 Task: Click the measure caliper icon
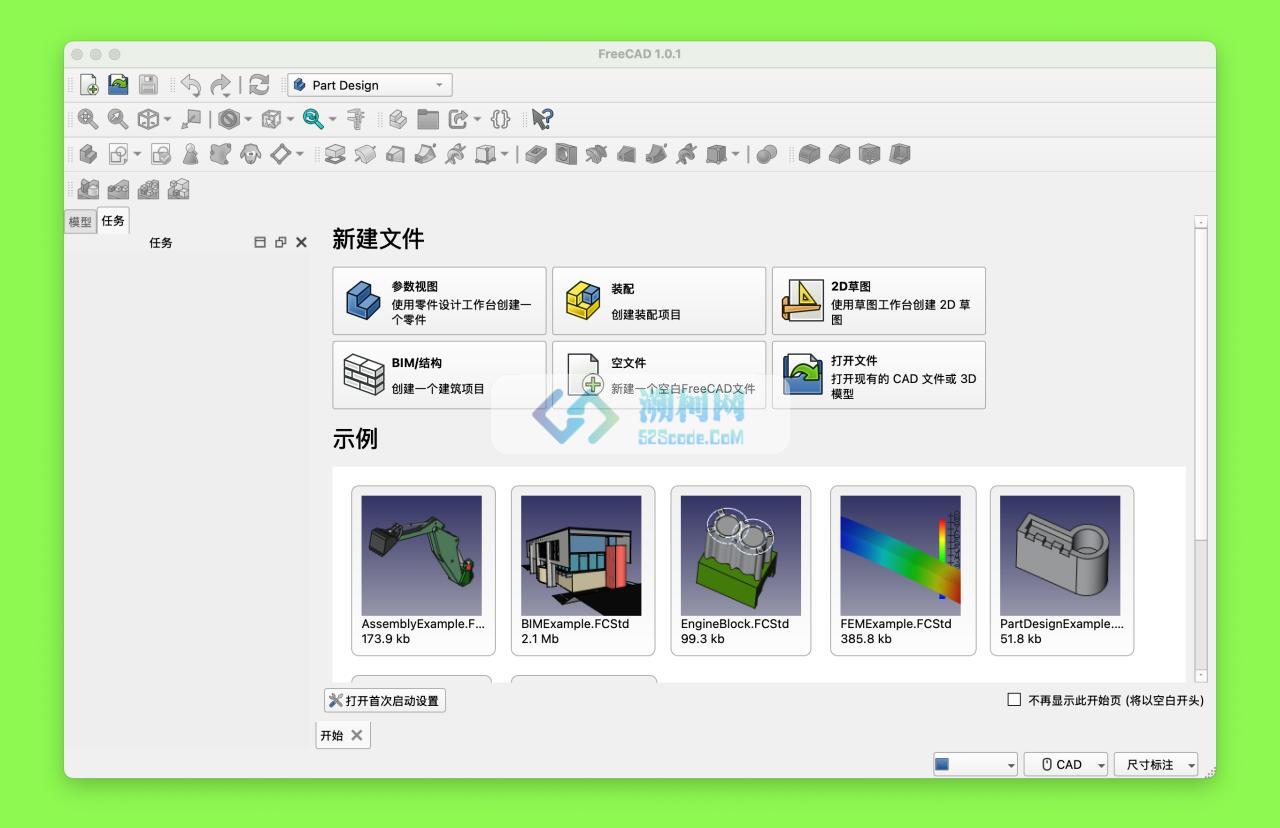click(355, 119)
